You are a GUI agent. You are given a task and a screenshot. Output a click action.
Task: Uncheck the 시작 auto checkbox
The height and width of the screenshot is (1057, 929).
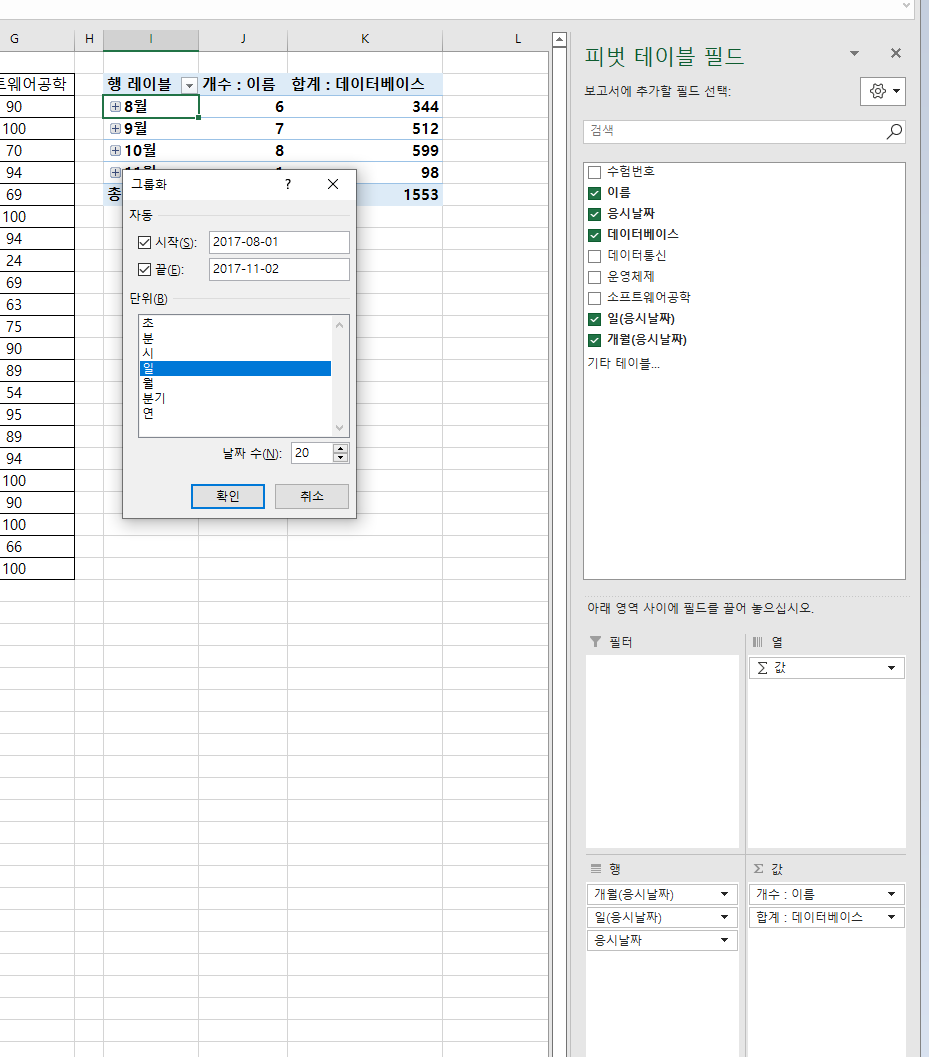click(144, 242)
